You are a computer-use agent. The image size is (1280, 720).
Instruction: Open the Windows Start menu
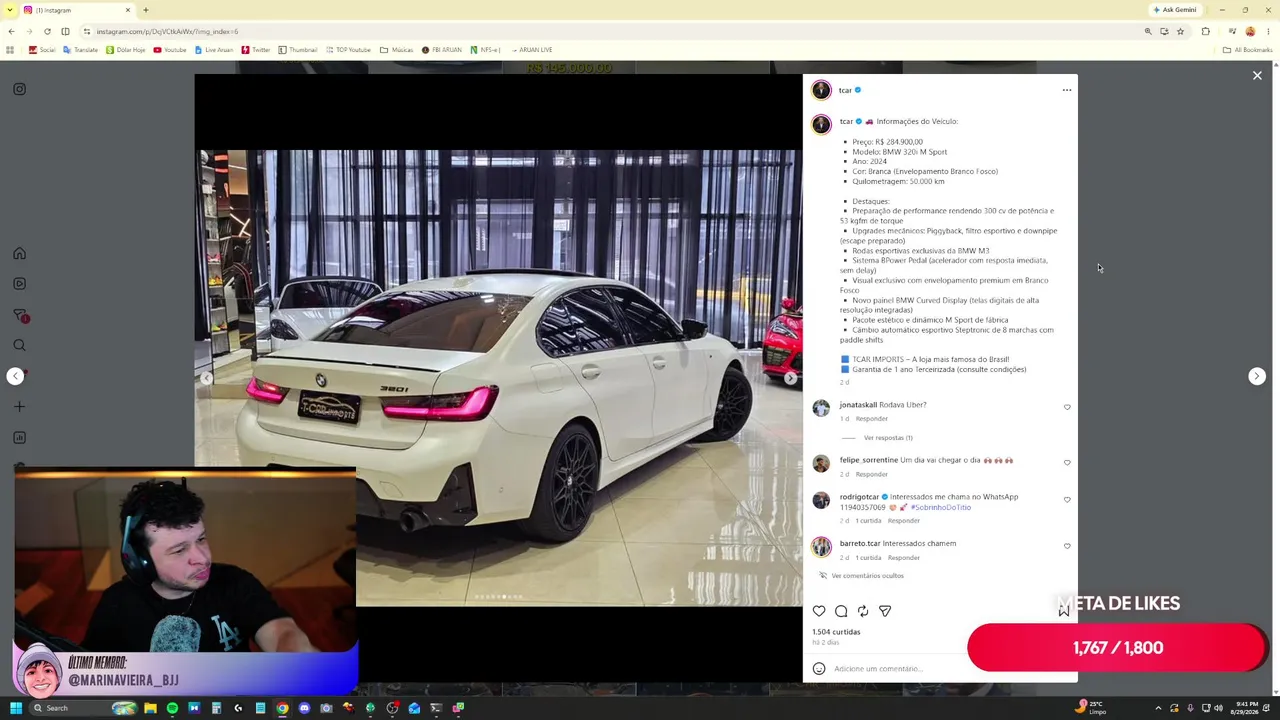click(x=15, y=708)
